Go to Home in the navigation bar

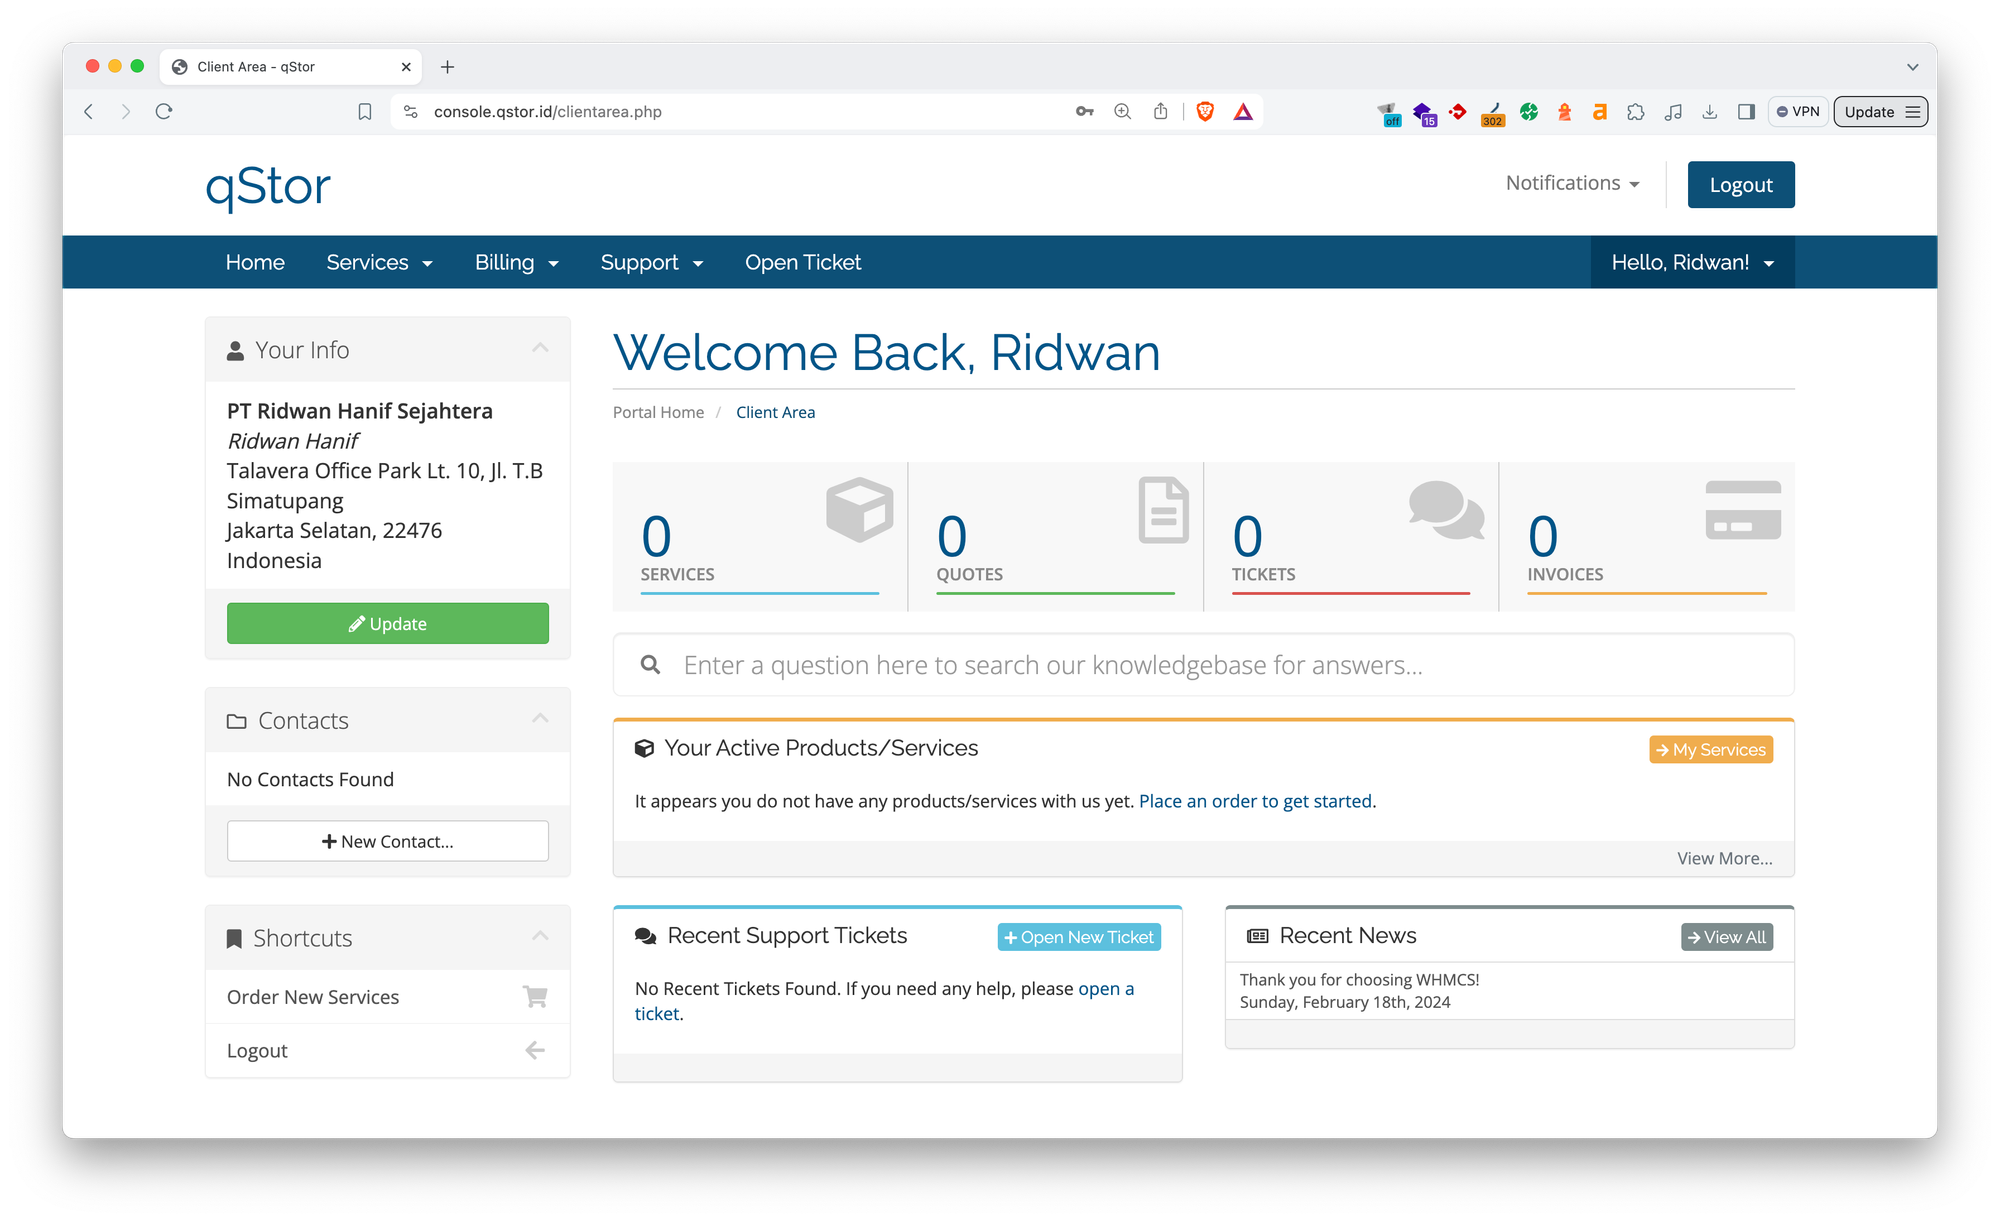pyautogui.click(x=255, y=262)
